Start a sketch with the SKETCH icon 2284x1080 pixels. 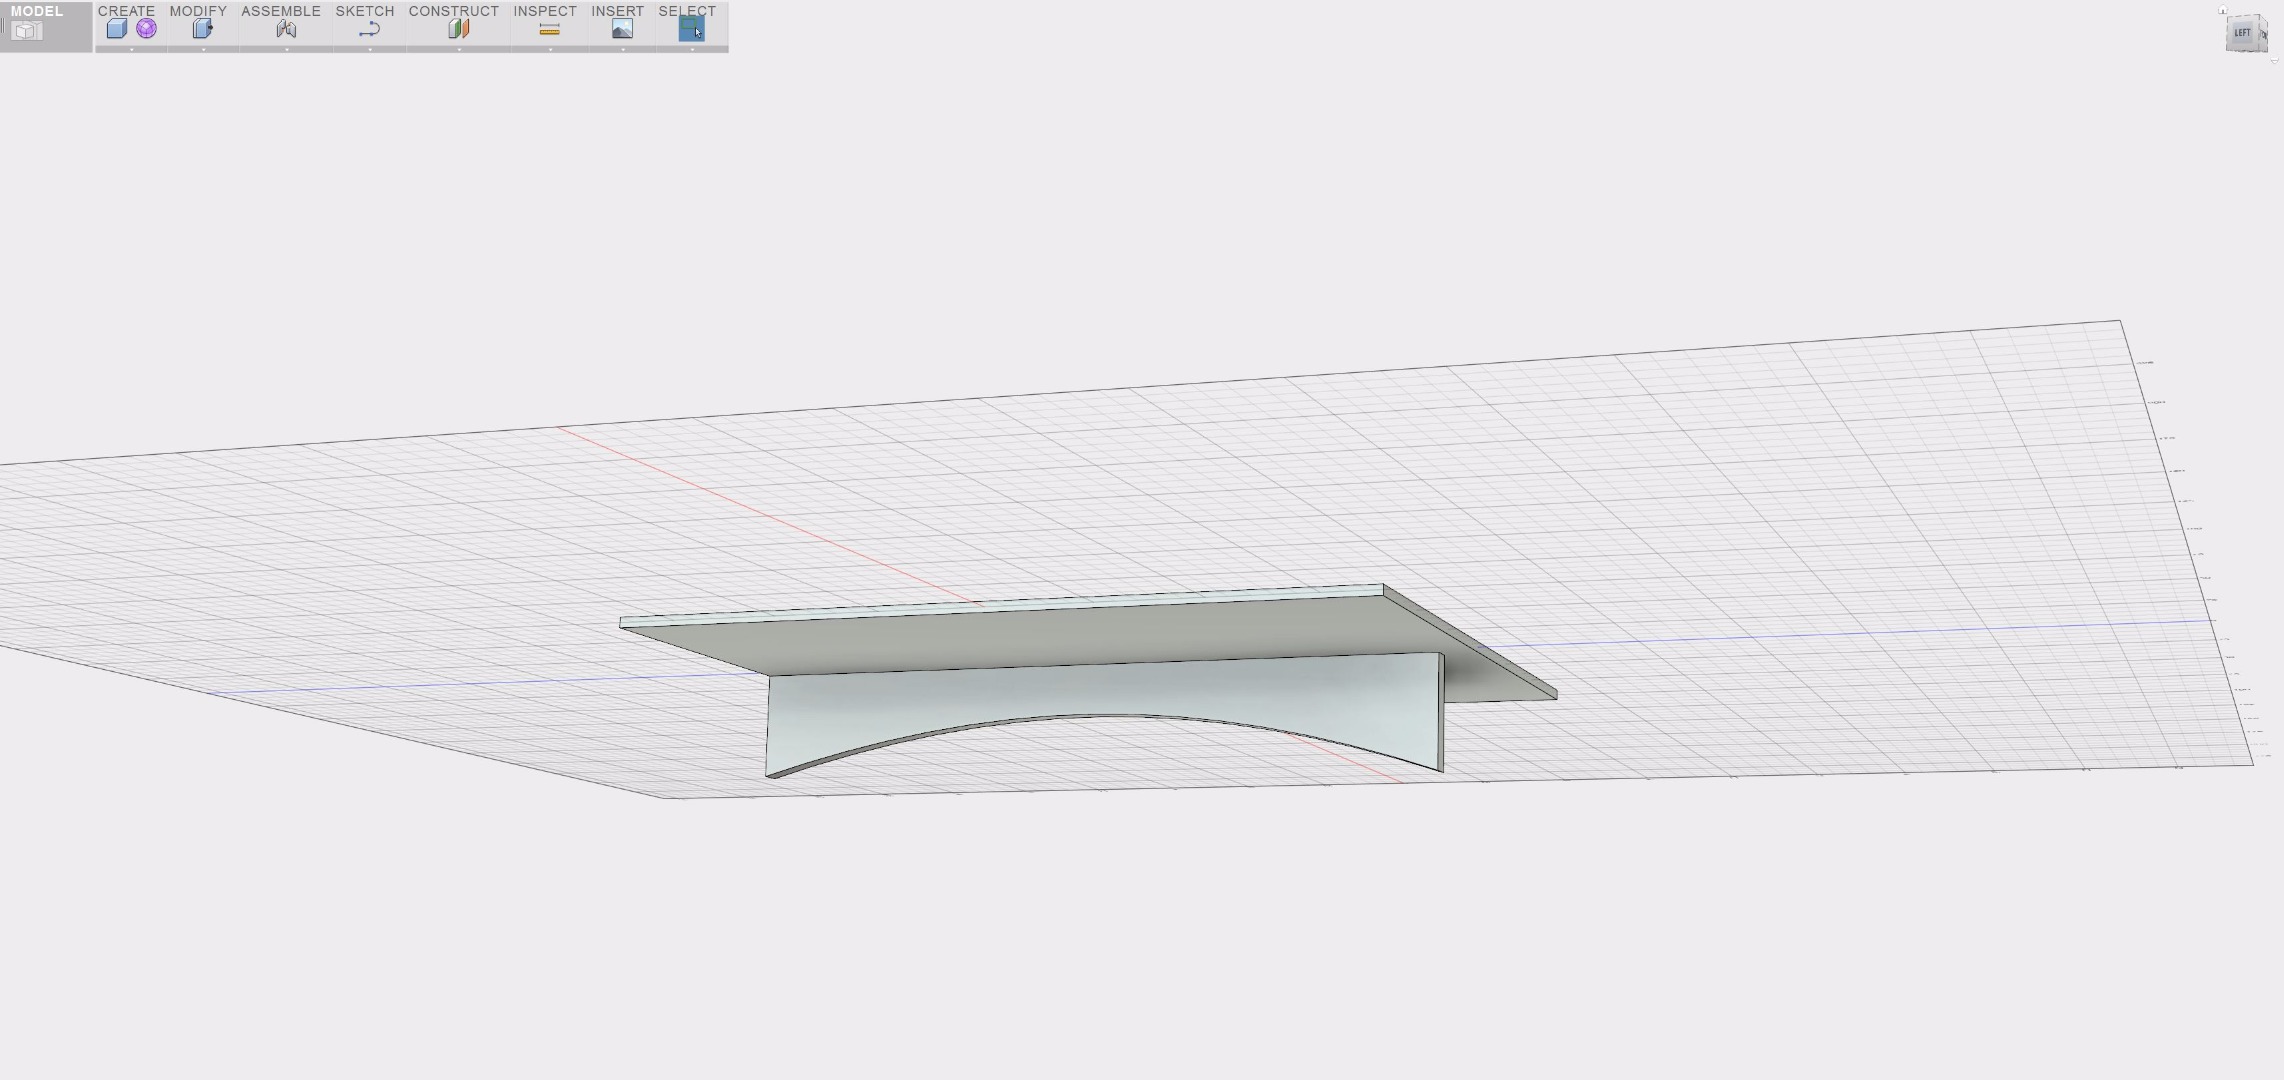click(x=369, y=30)
